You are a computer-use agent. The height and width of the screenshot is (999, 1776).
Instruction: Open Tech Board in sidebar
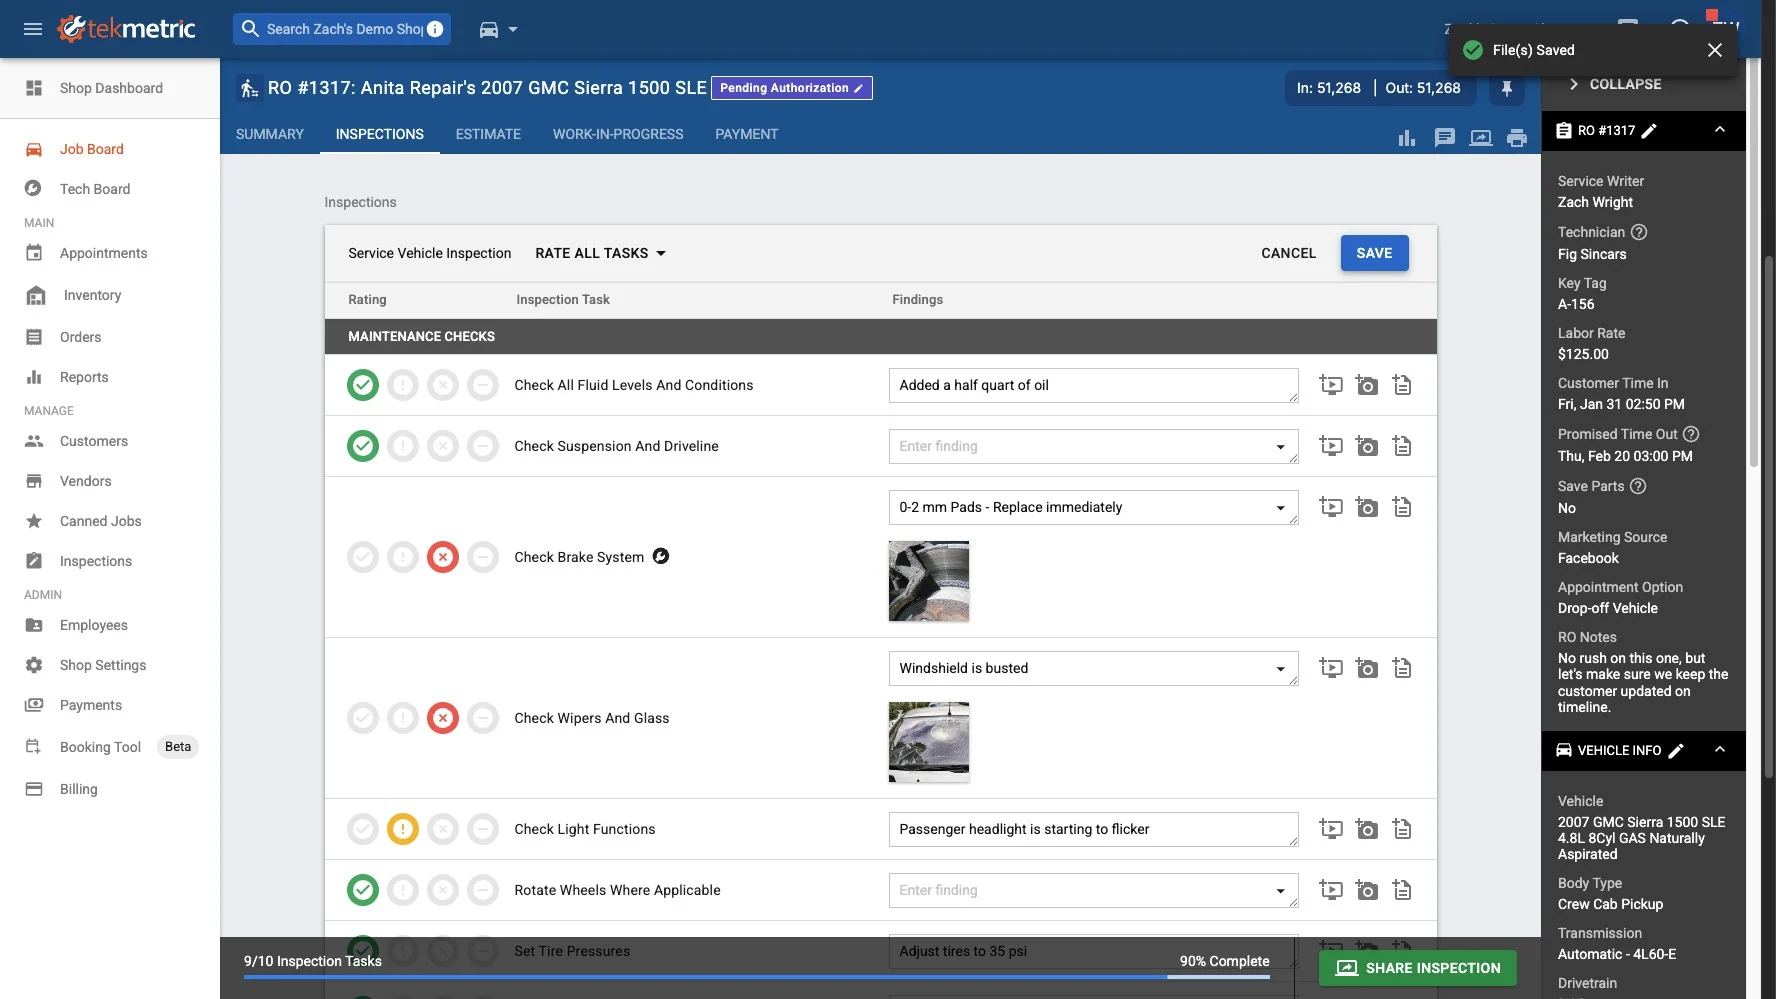point(95,189)
